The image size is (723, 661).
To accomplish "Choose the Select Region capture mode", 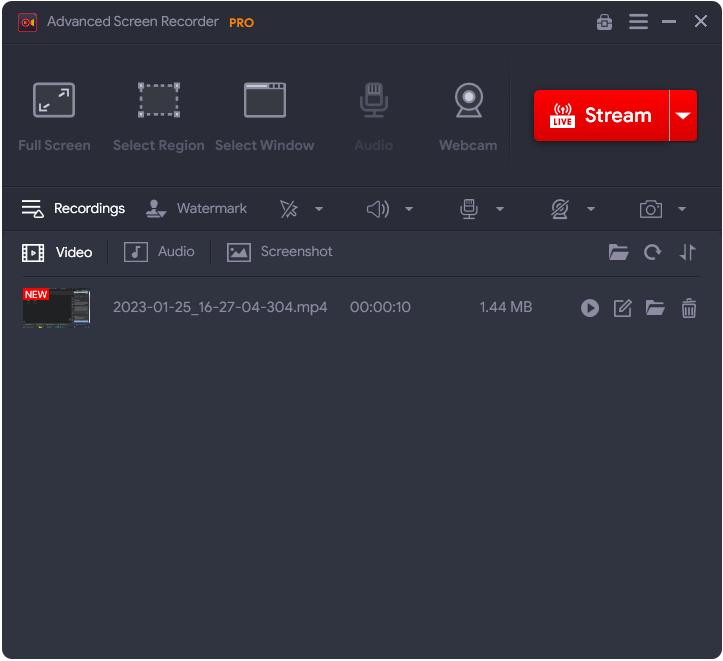I will click(158, 116).
